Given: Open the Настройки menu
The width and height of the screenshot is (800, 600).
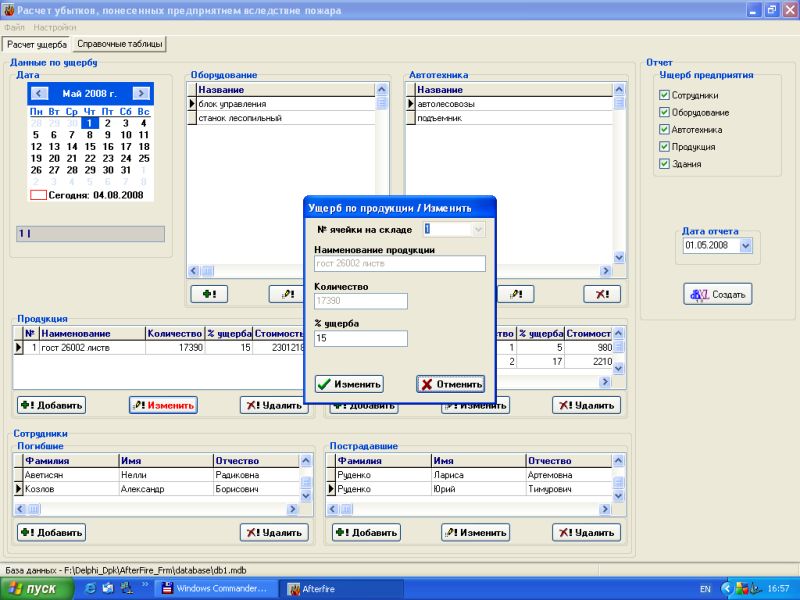Looking at the screenshot, I should tap(55, 27).
